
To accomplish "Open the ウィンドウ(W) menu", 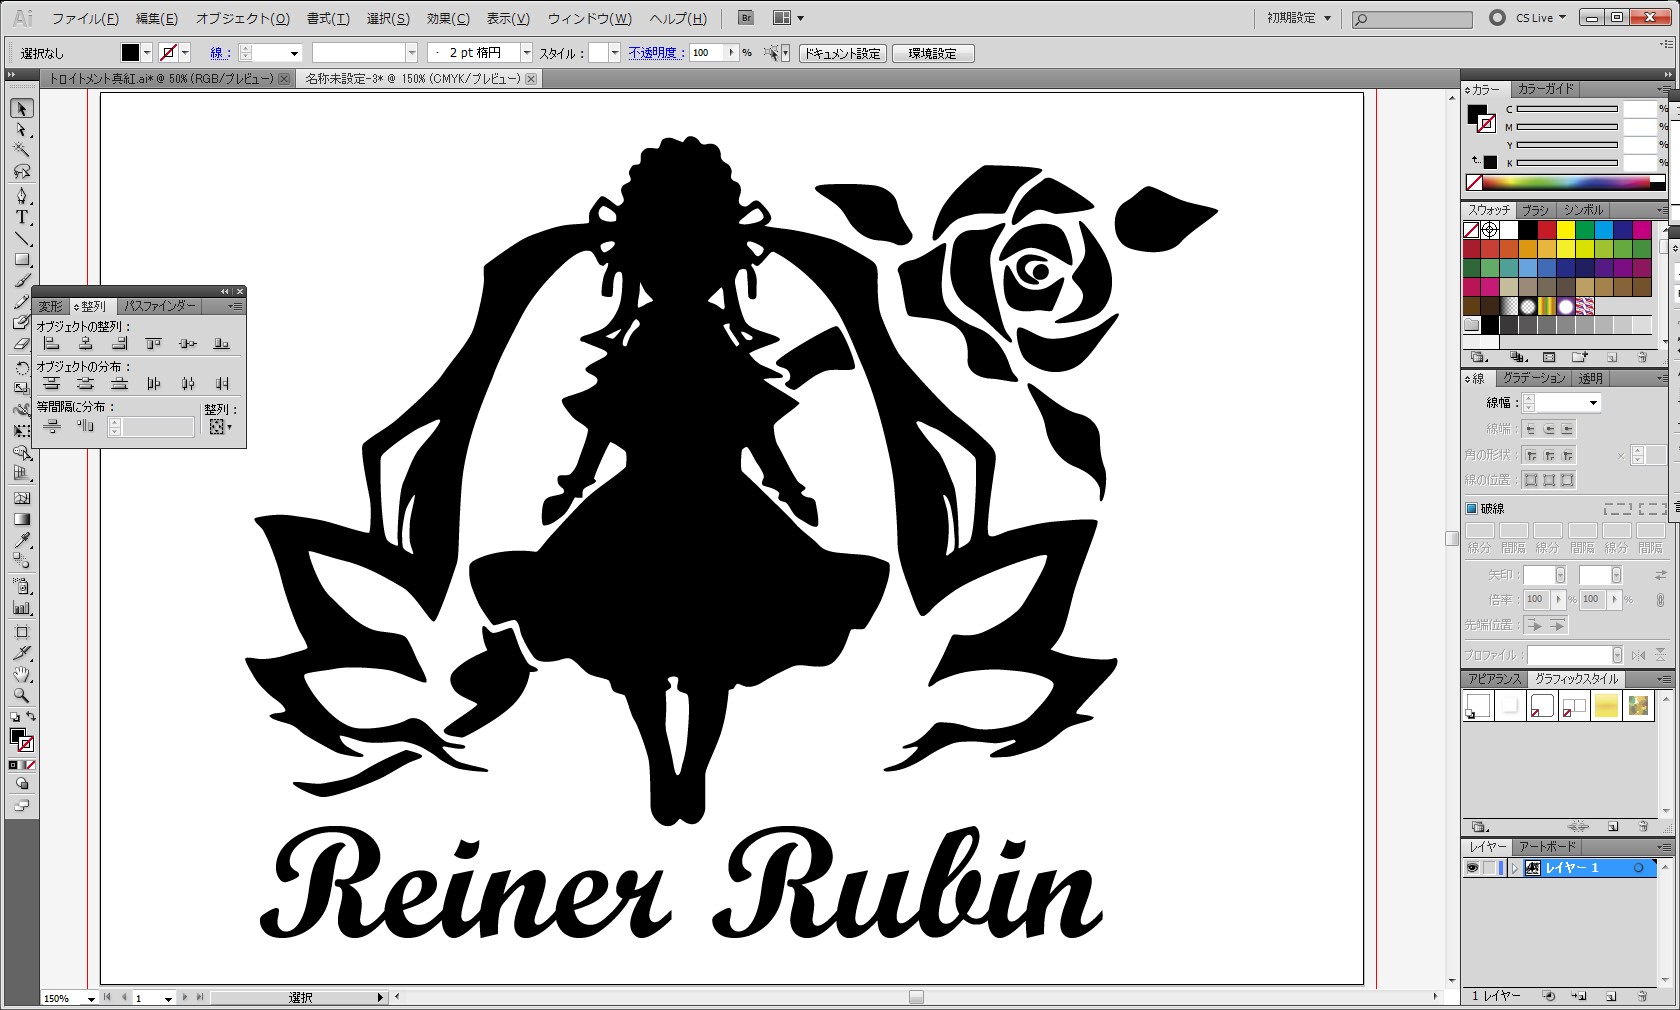I will (590, 18).
